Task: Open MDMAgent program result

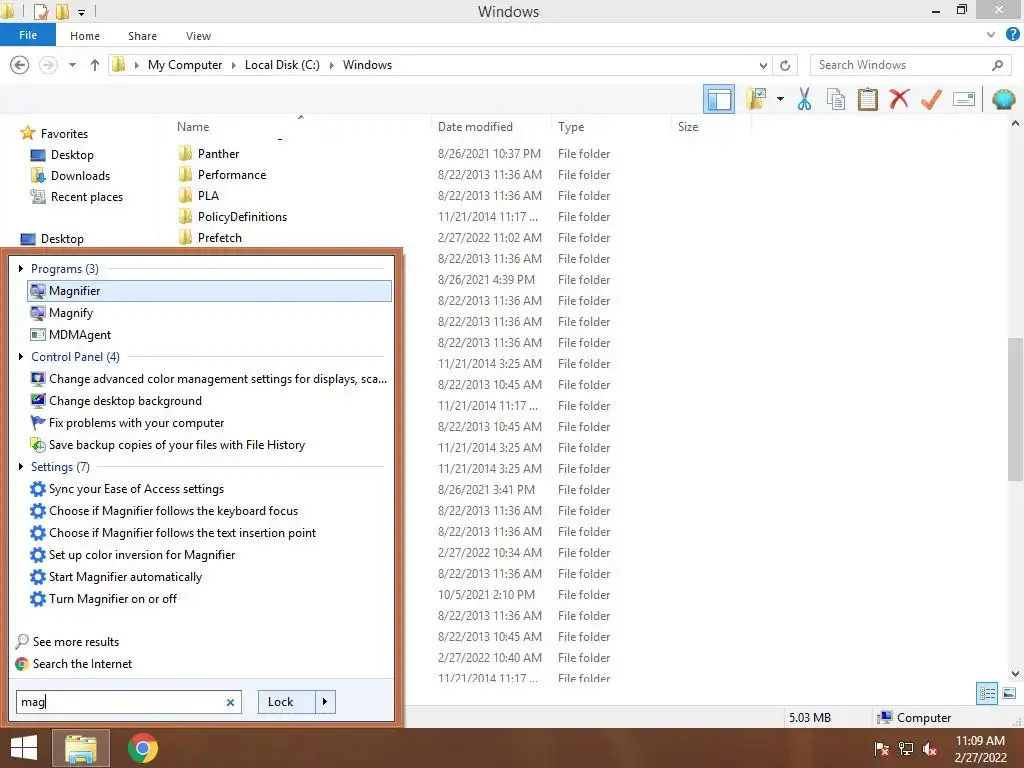Action: pyautogui.click(x=80, y=334)
